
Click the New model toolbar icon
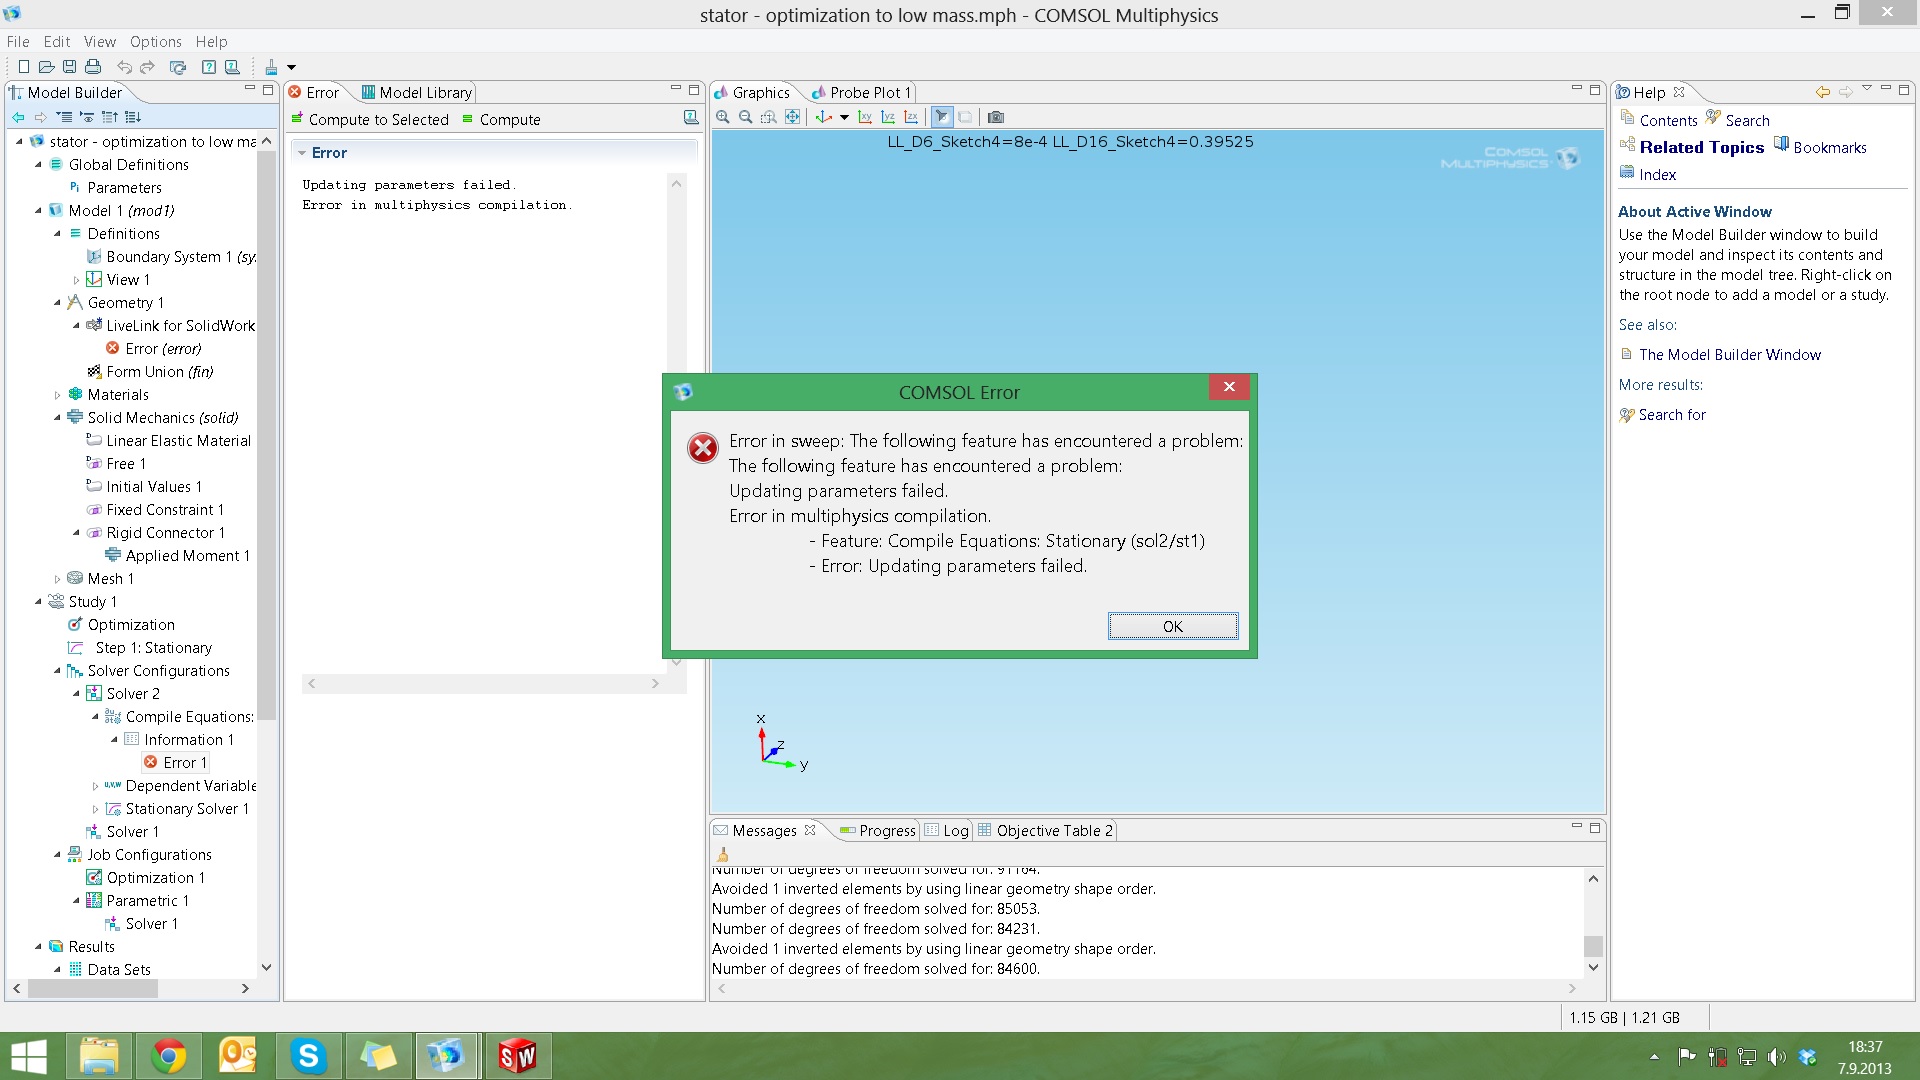(23, 67)
